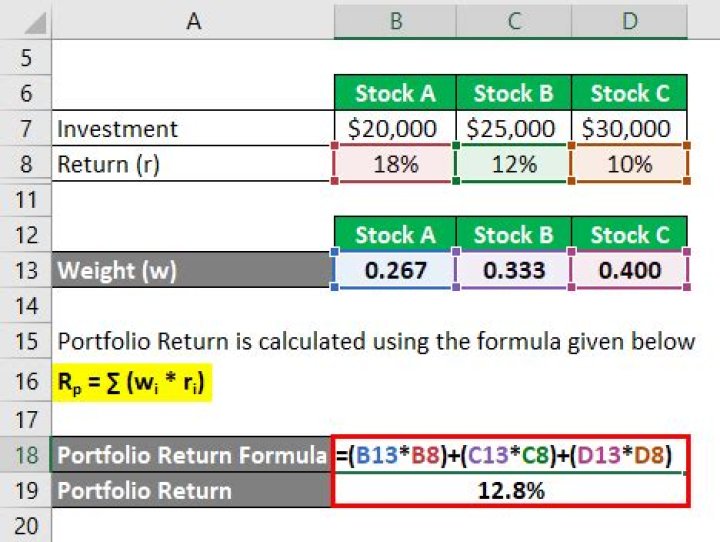Select column D header
The image size is (720, 542).
pos(629,20)
